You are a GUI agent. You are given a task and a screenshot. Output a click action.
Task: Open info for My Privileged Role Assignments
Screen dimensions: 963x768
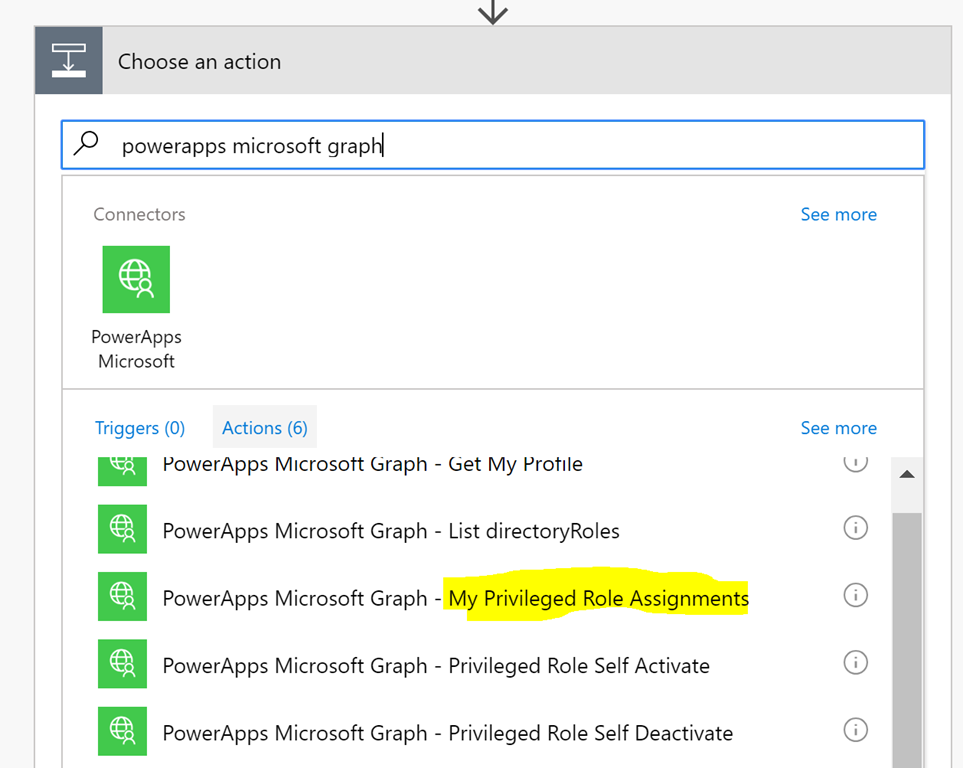(855, 595)
